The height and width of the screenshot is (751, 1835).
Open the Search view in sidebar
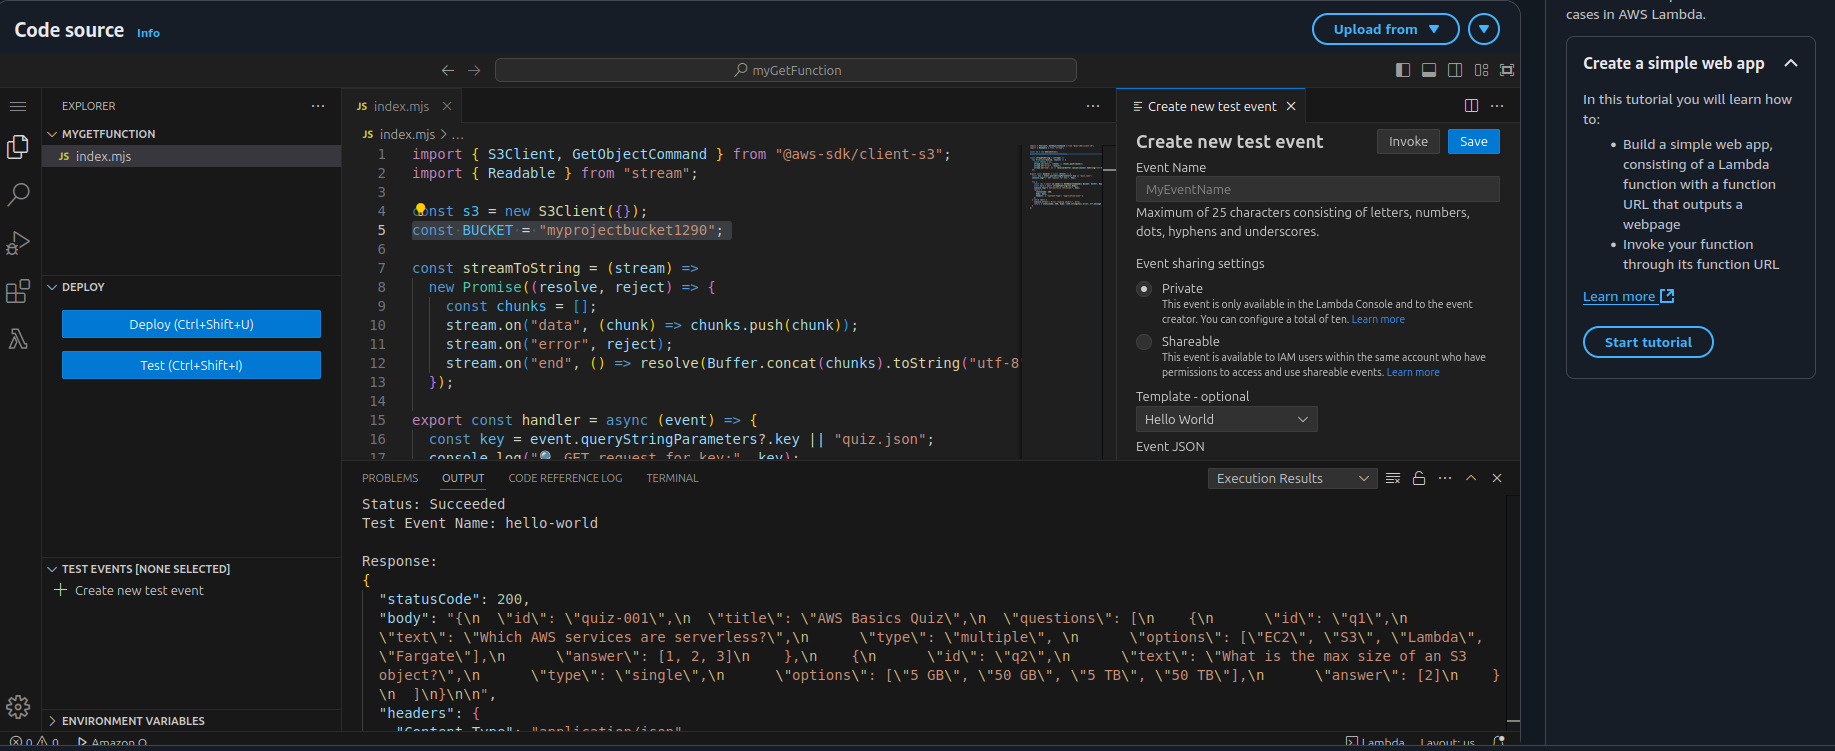(x=18, y=195)
